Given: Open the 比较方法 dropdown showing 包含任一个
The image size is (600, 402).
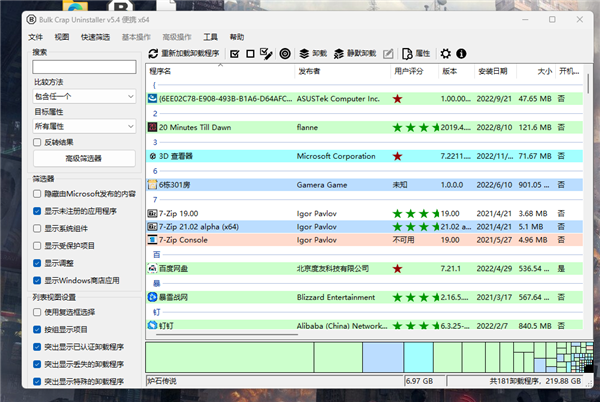Looking at the screenshot, I should point(84,96).
